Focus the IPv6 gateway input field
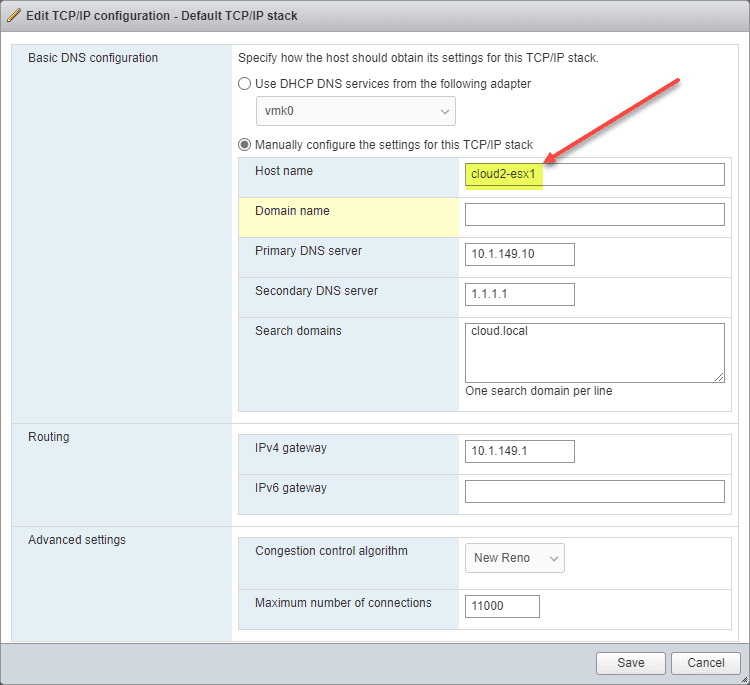Viewport: 750px width, 685px height. click(x=594, y=491)
